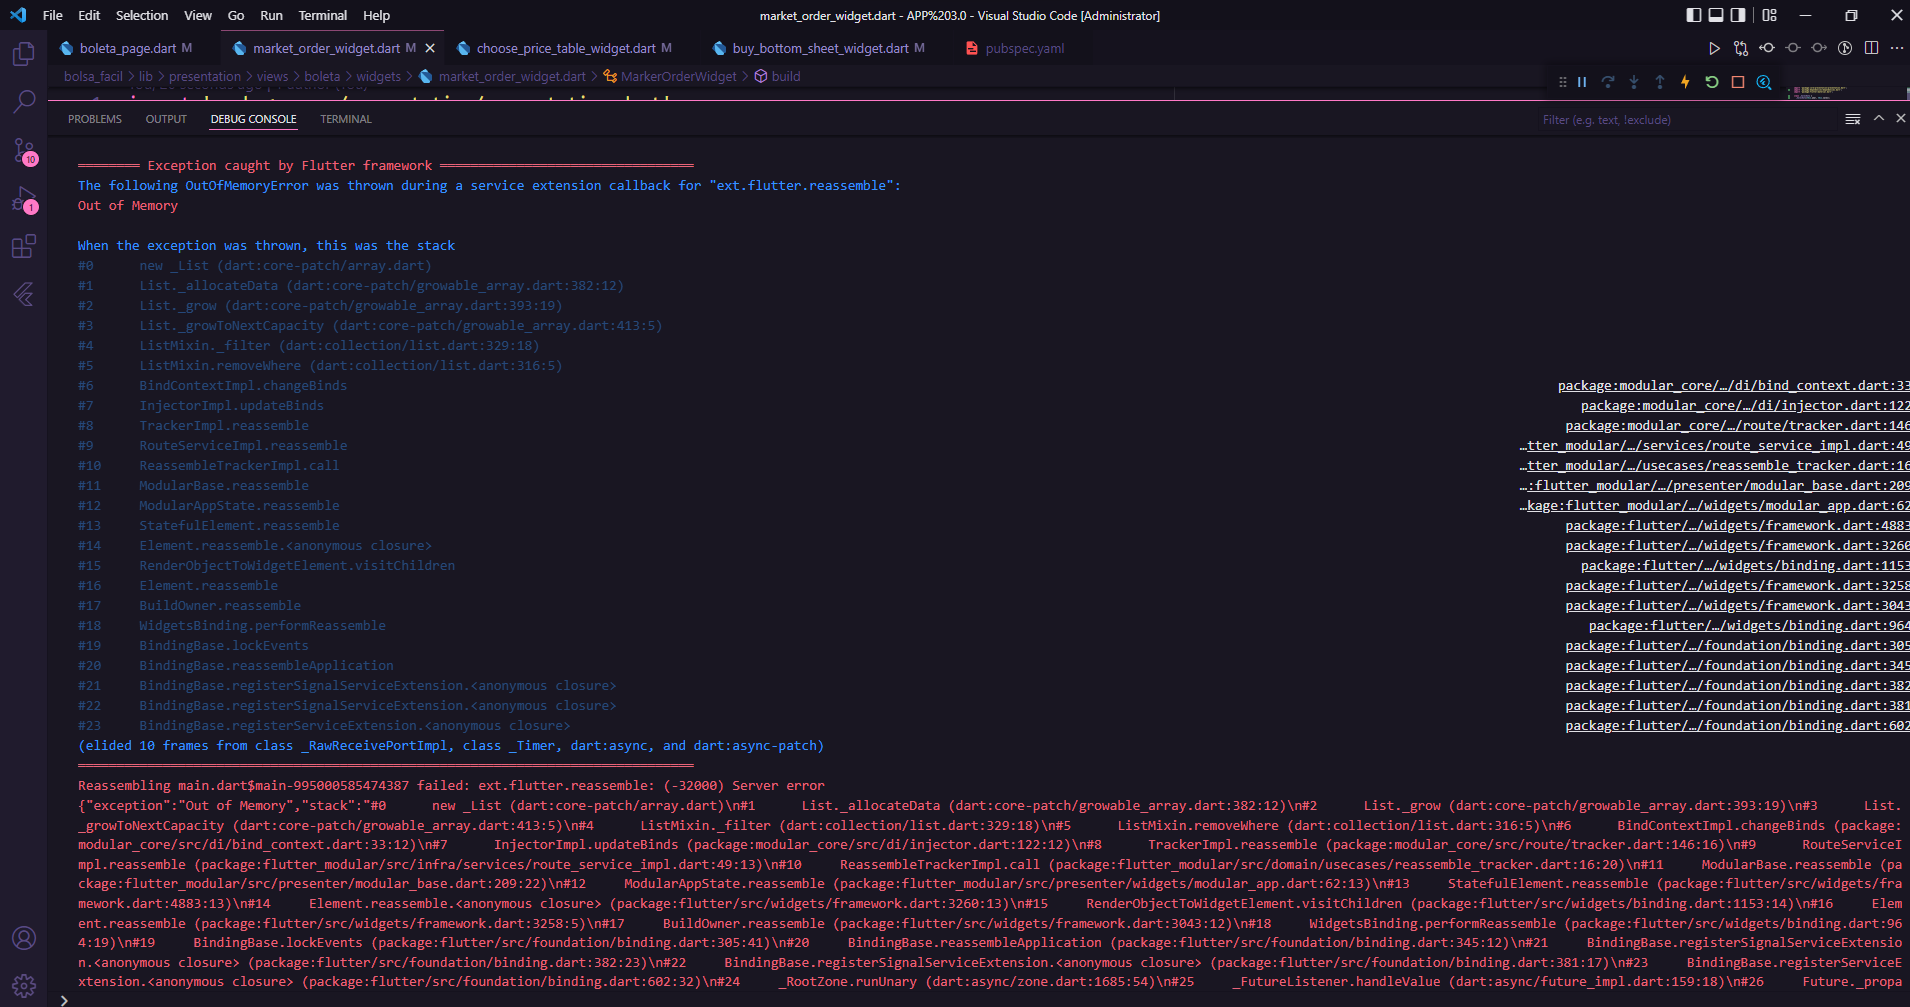Open Source Control from the activity bar
This screenshot has width=1910, height=1007.
(x=24, y=150)
